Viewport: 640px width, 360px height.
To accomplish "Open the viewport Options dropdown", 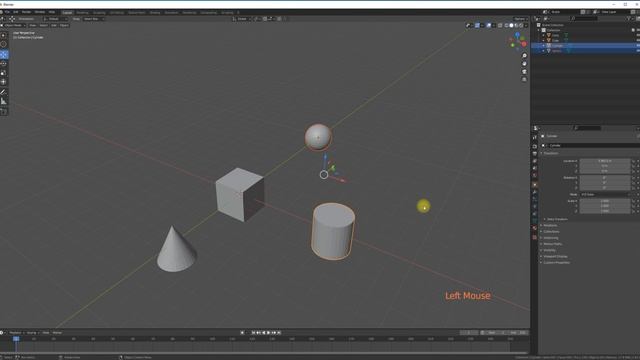I will (520, 19).
